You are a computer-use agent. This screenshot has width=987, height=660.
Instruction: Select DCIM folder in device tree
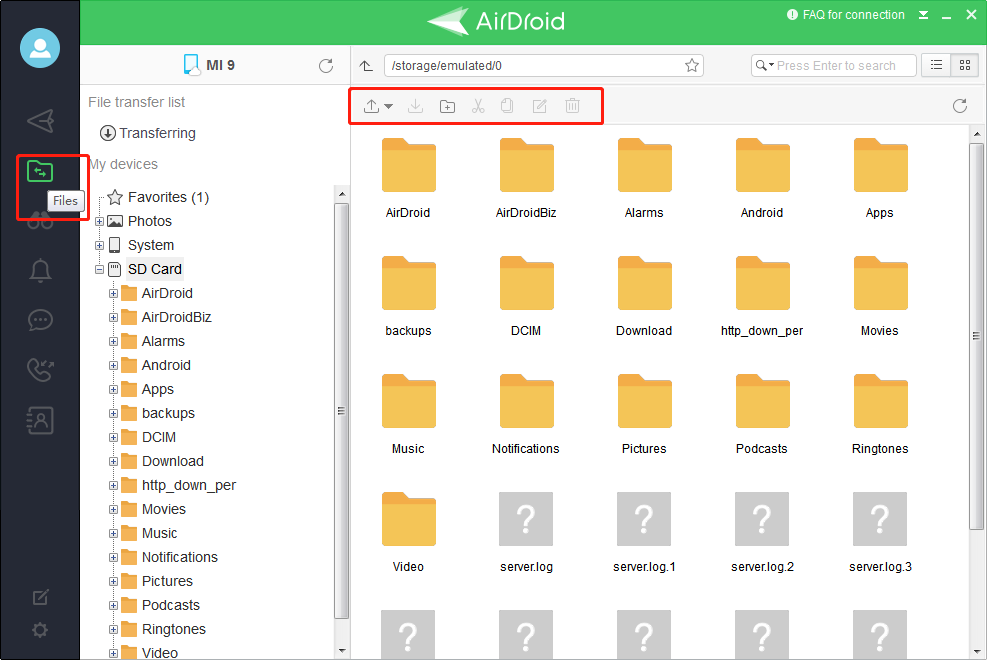(158, 437)
